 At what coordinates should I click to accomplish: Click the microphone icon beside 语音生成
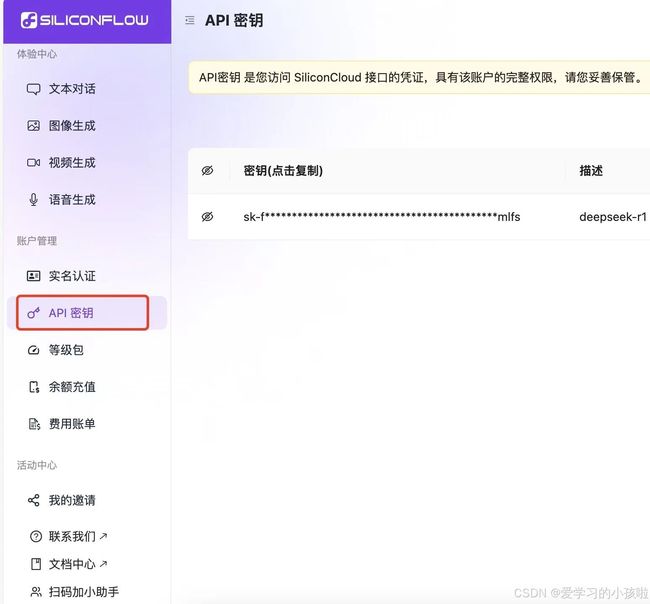[33, 199]
